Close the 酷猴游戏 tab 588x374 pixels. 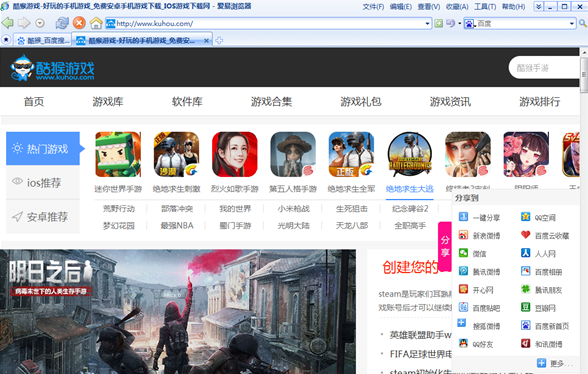[206, 41]
